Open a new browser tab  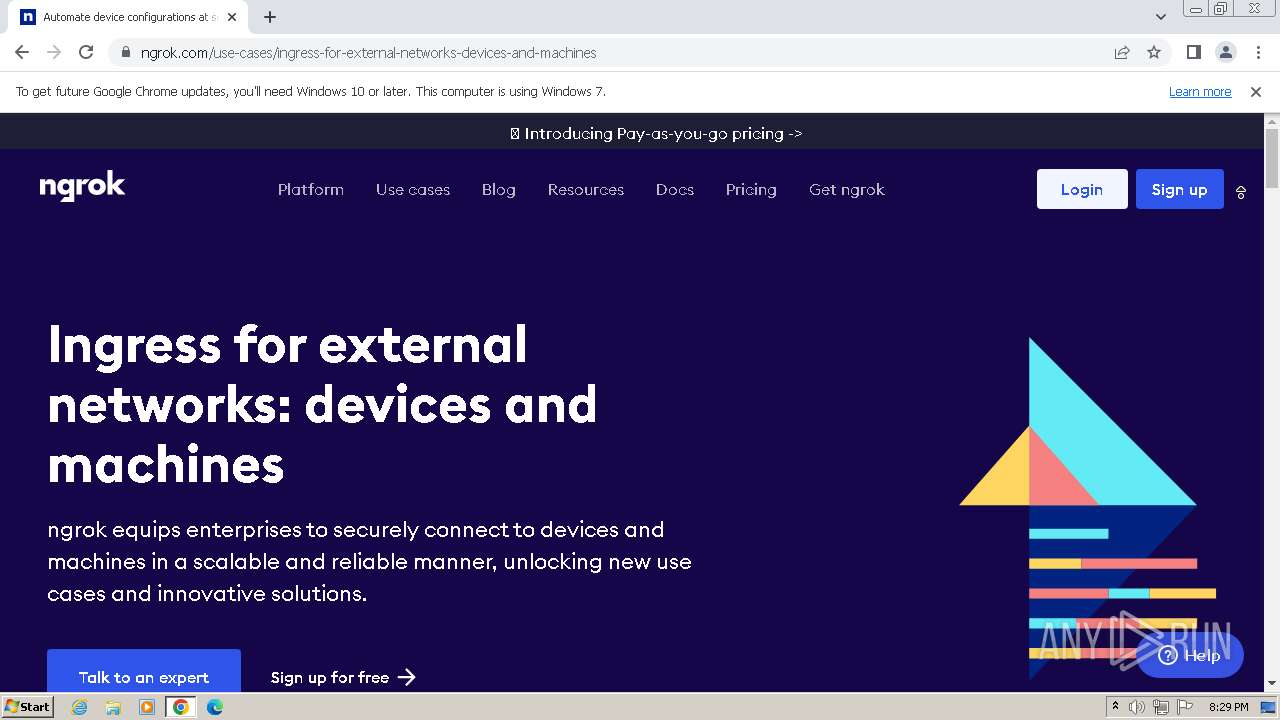pyautogui.click(x=270, y=17)
